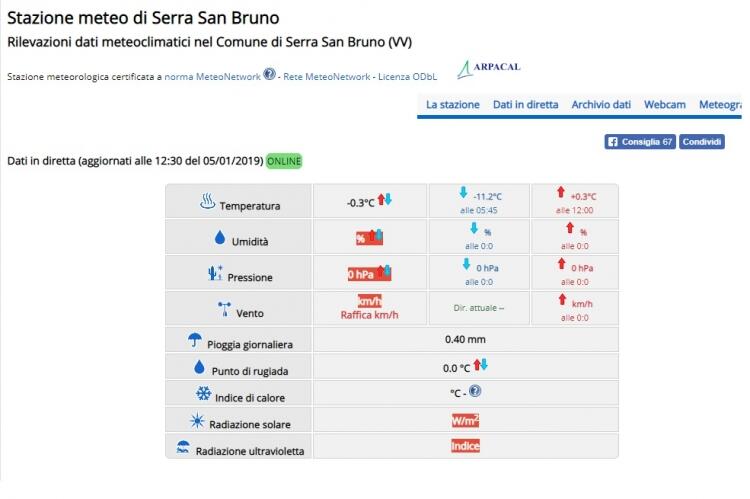Open the Archivio dati tab
This screenshot has width=750, height=499.
[x=601, y=105]
